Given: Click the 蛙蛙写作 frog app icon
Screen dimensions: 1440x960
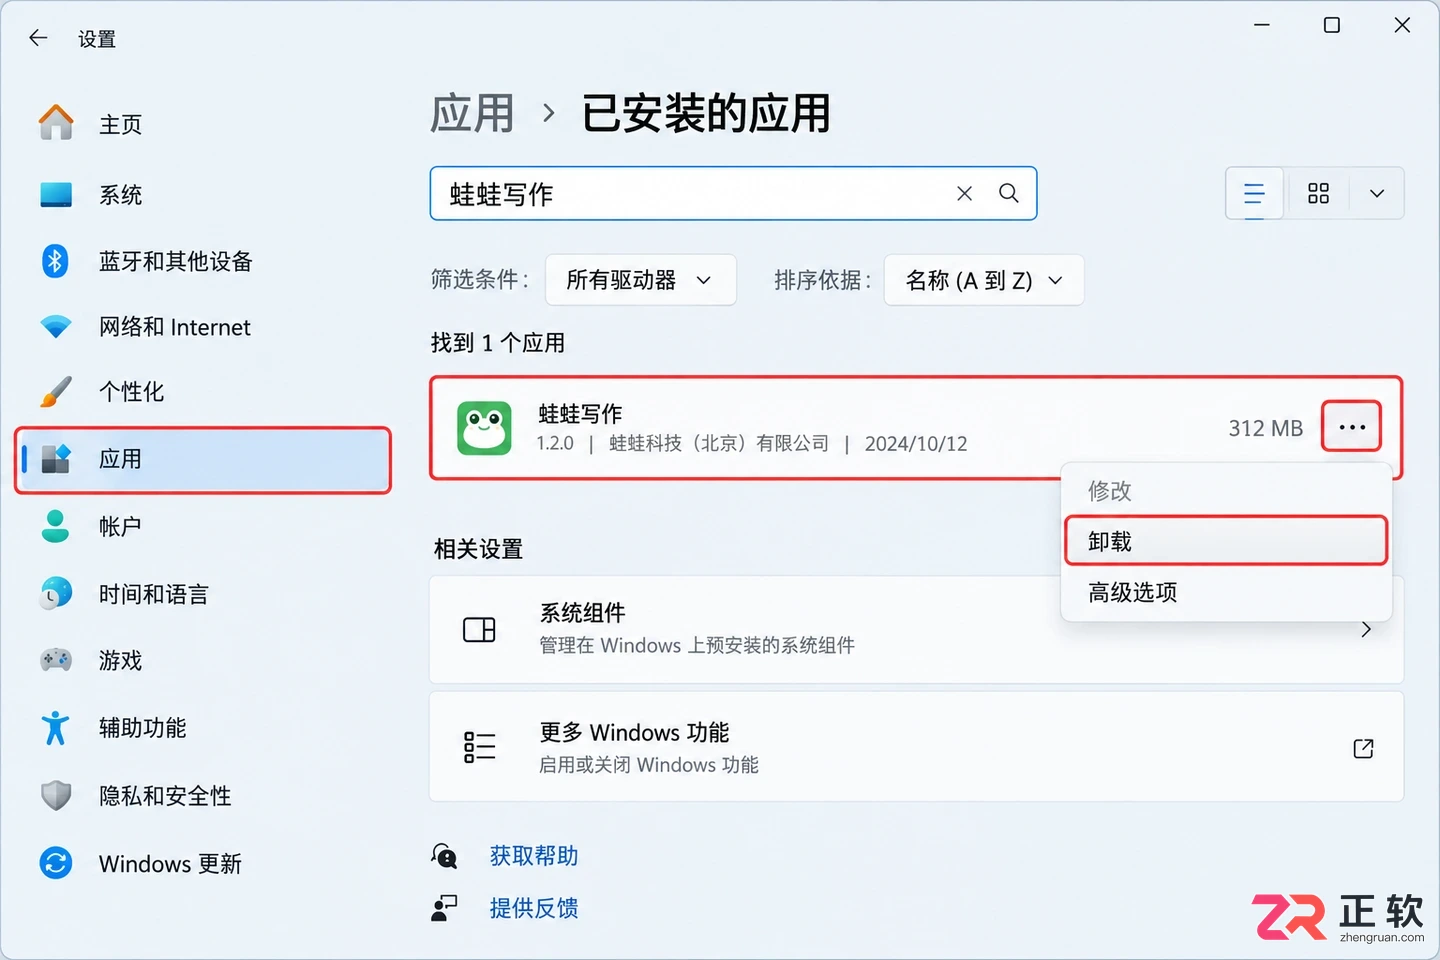Looking at the screenshot, I should pos(484,428).
